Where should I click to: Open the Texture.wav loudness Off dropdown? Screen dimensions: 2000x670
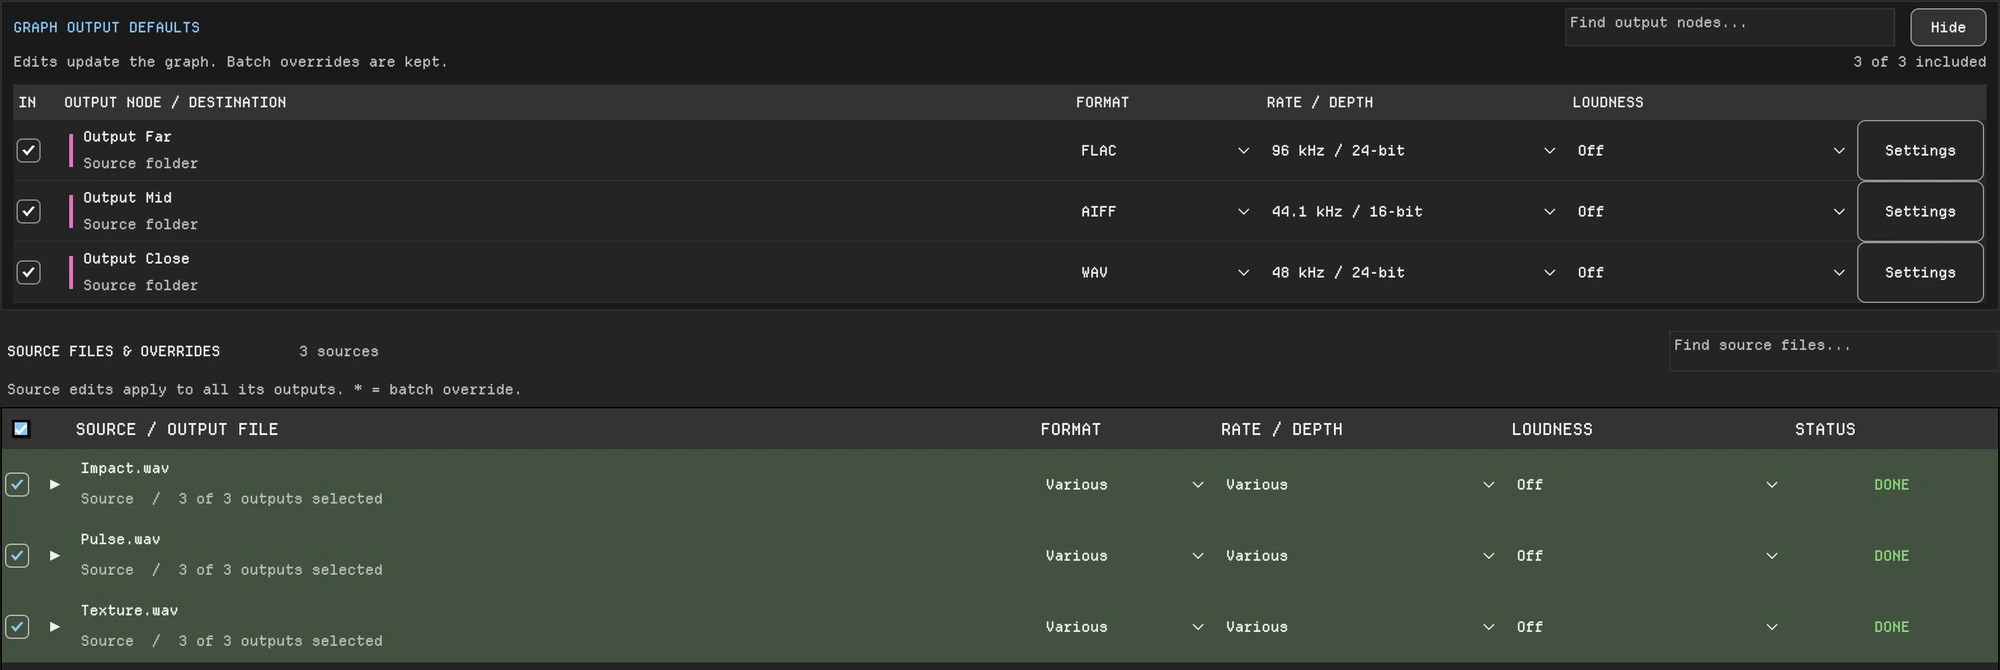tap(1647, 627)
